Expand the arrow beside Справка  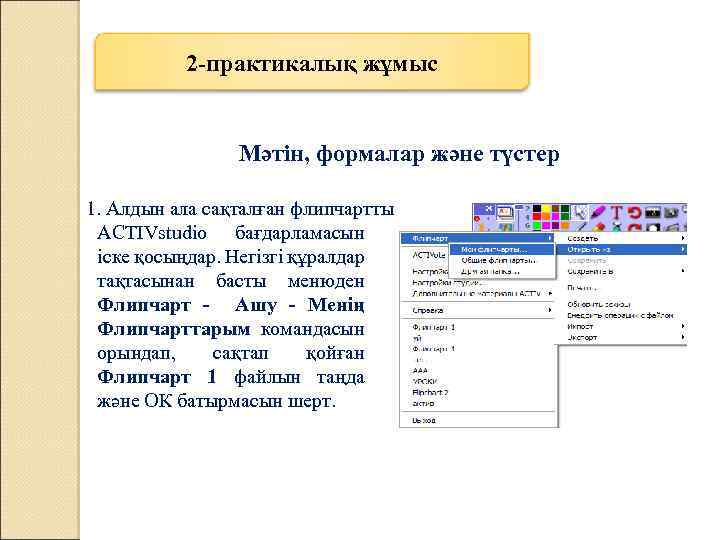tap(550, 310)
